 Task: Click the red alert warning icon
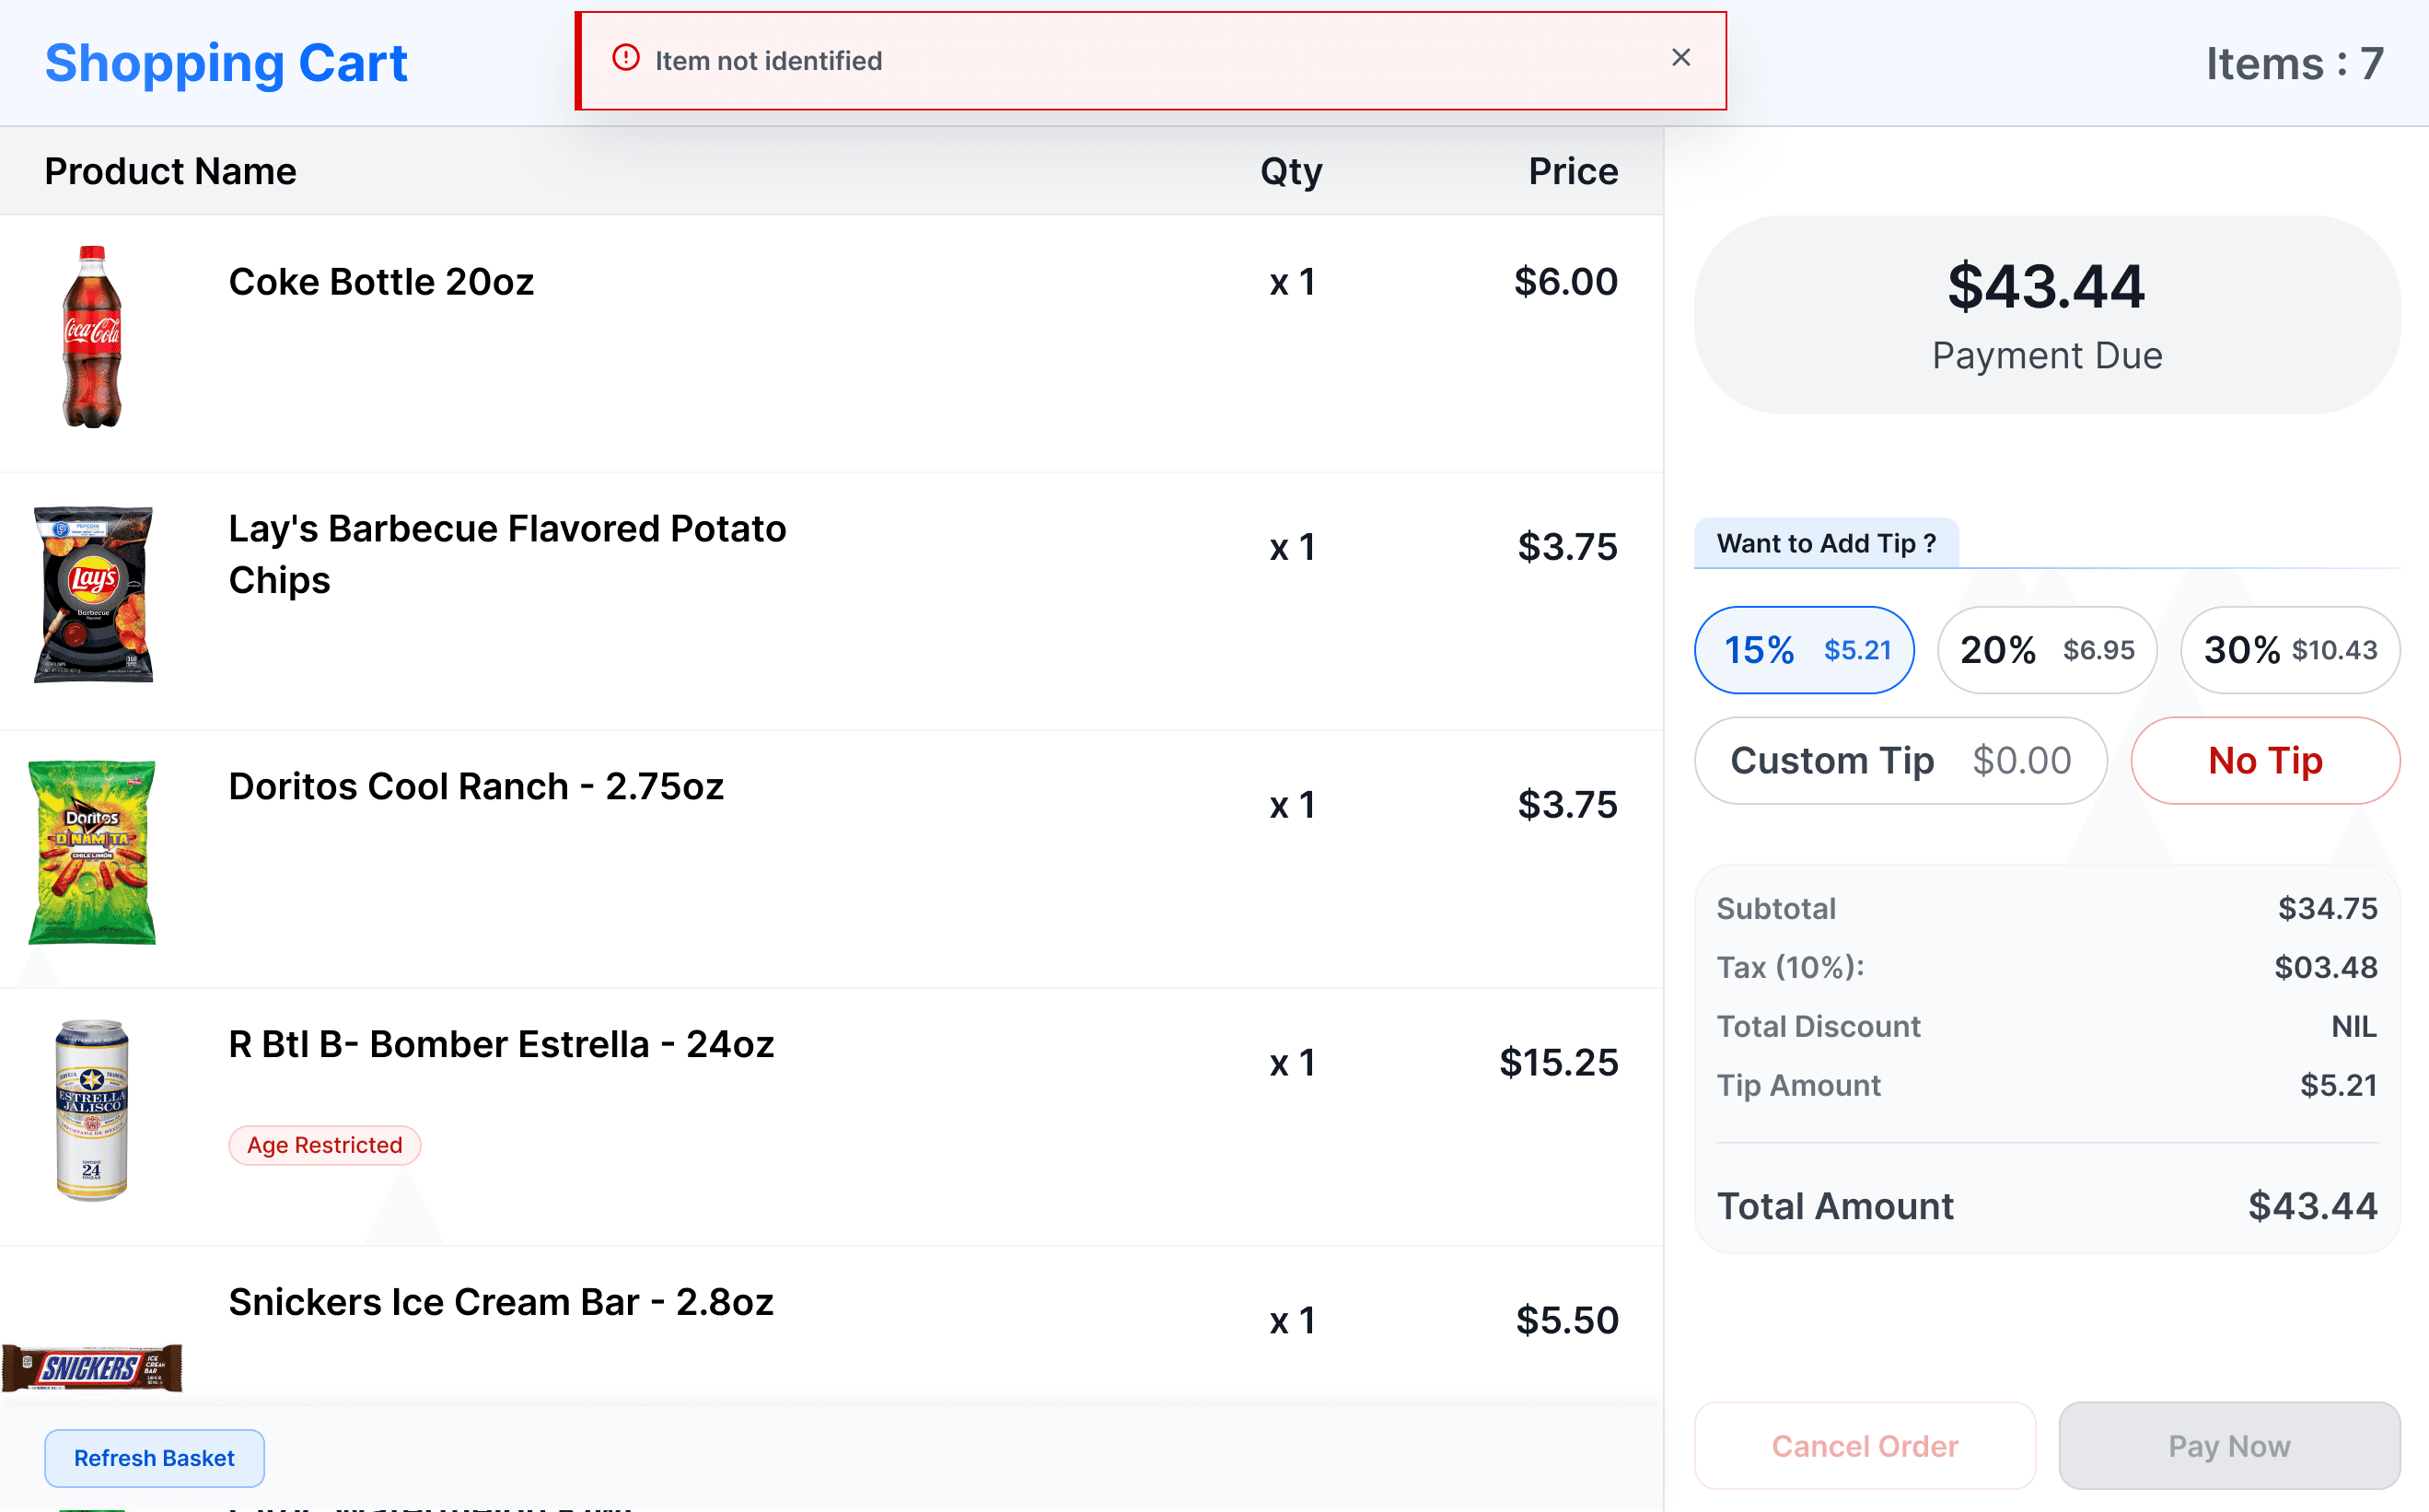tap(626, 58)
